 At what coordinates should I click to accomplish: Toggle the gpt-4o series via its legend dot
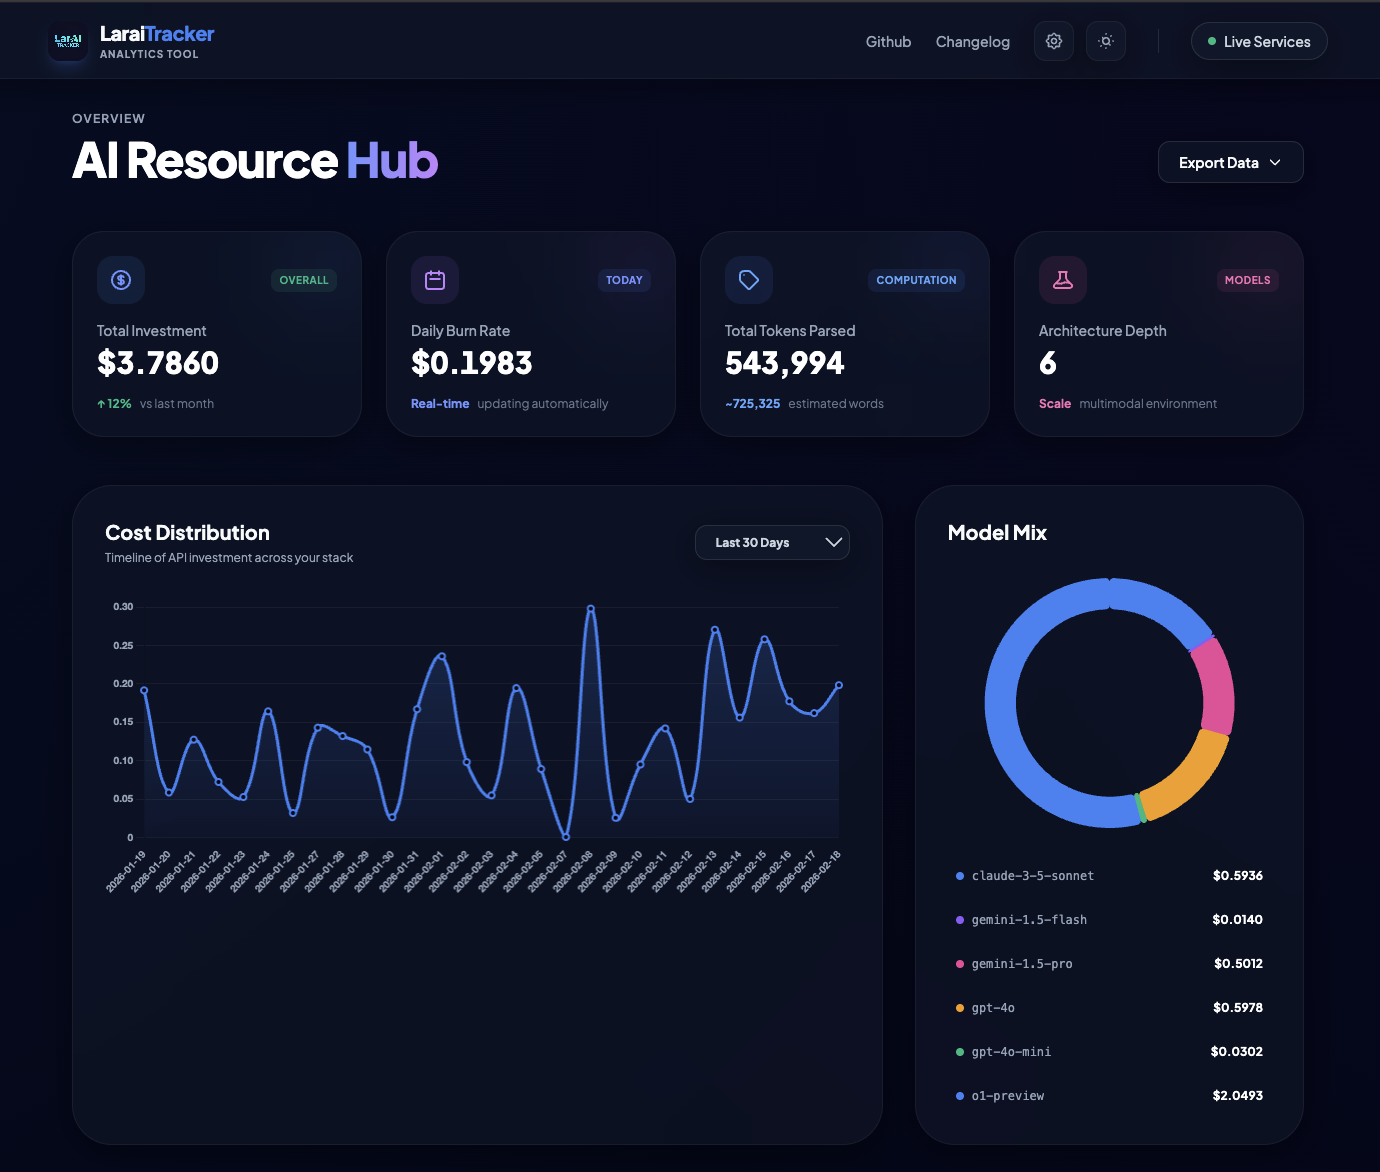point(958,1007)
